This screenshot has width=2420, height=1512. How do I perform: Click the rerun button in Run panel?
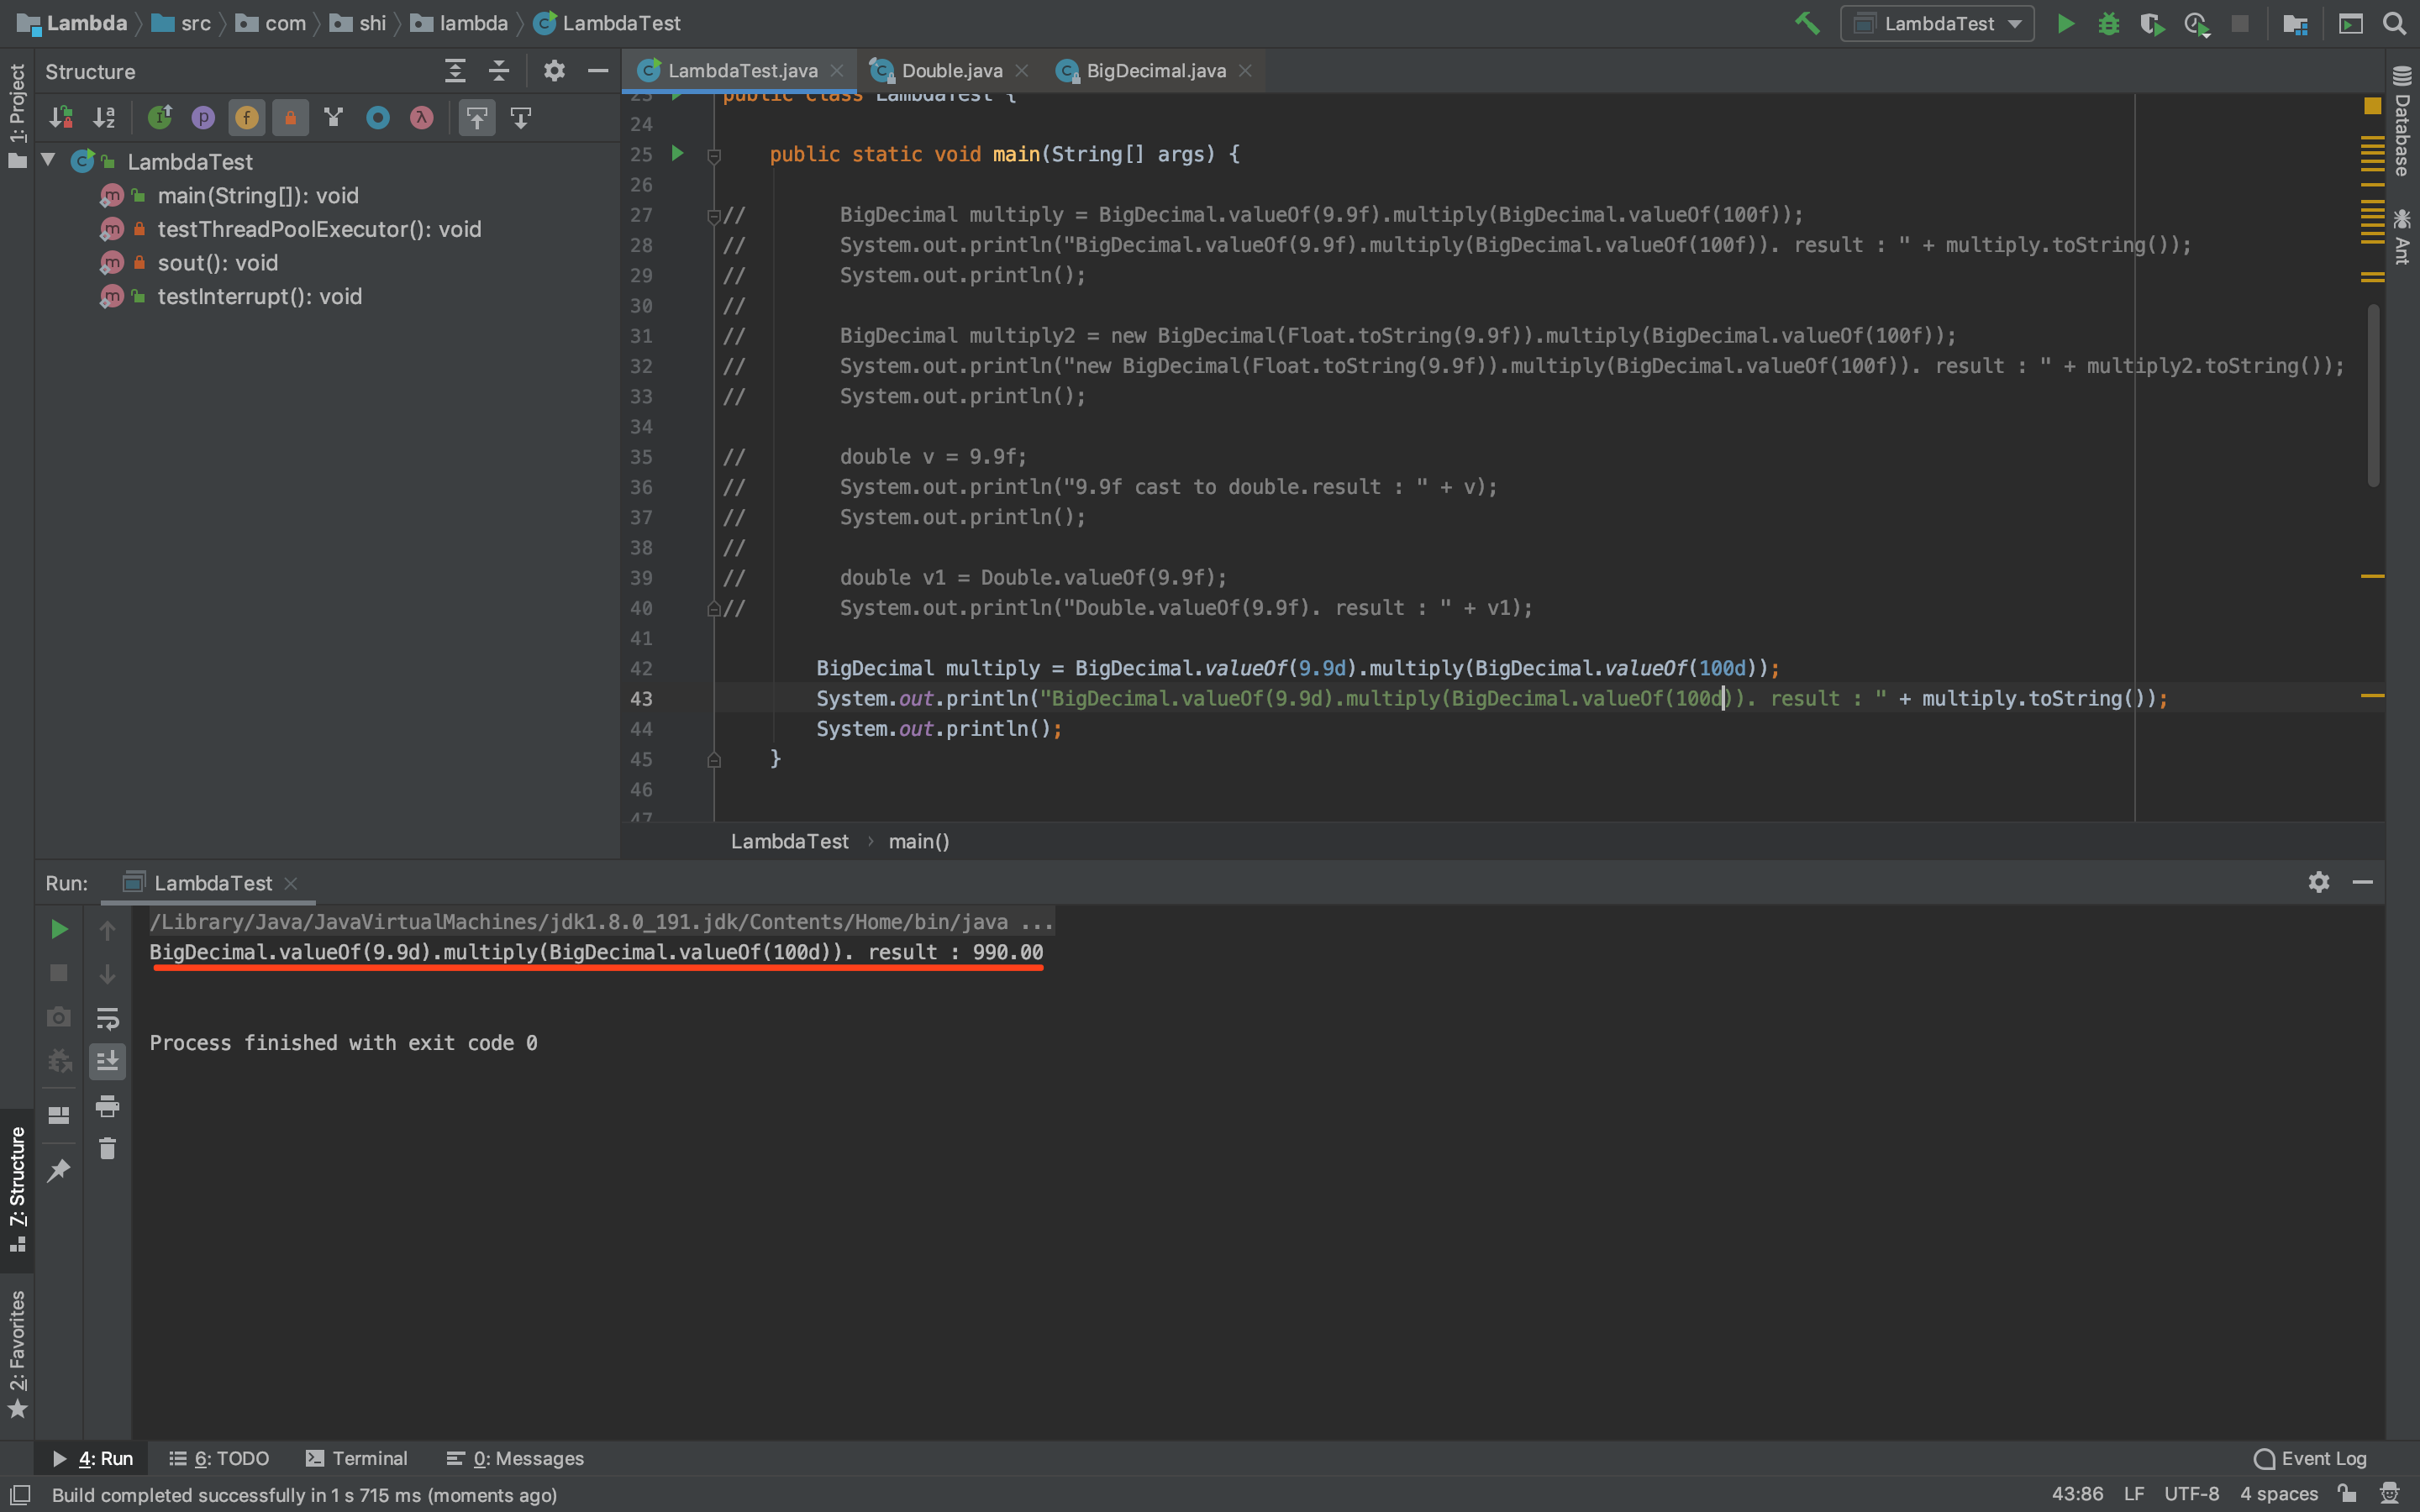(59, 929)
